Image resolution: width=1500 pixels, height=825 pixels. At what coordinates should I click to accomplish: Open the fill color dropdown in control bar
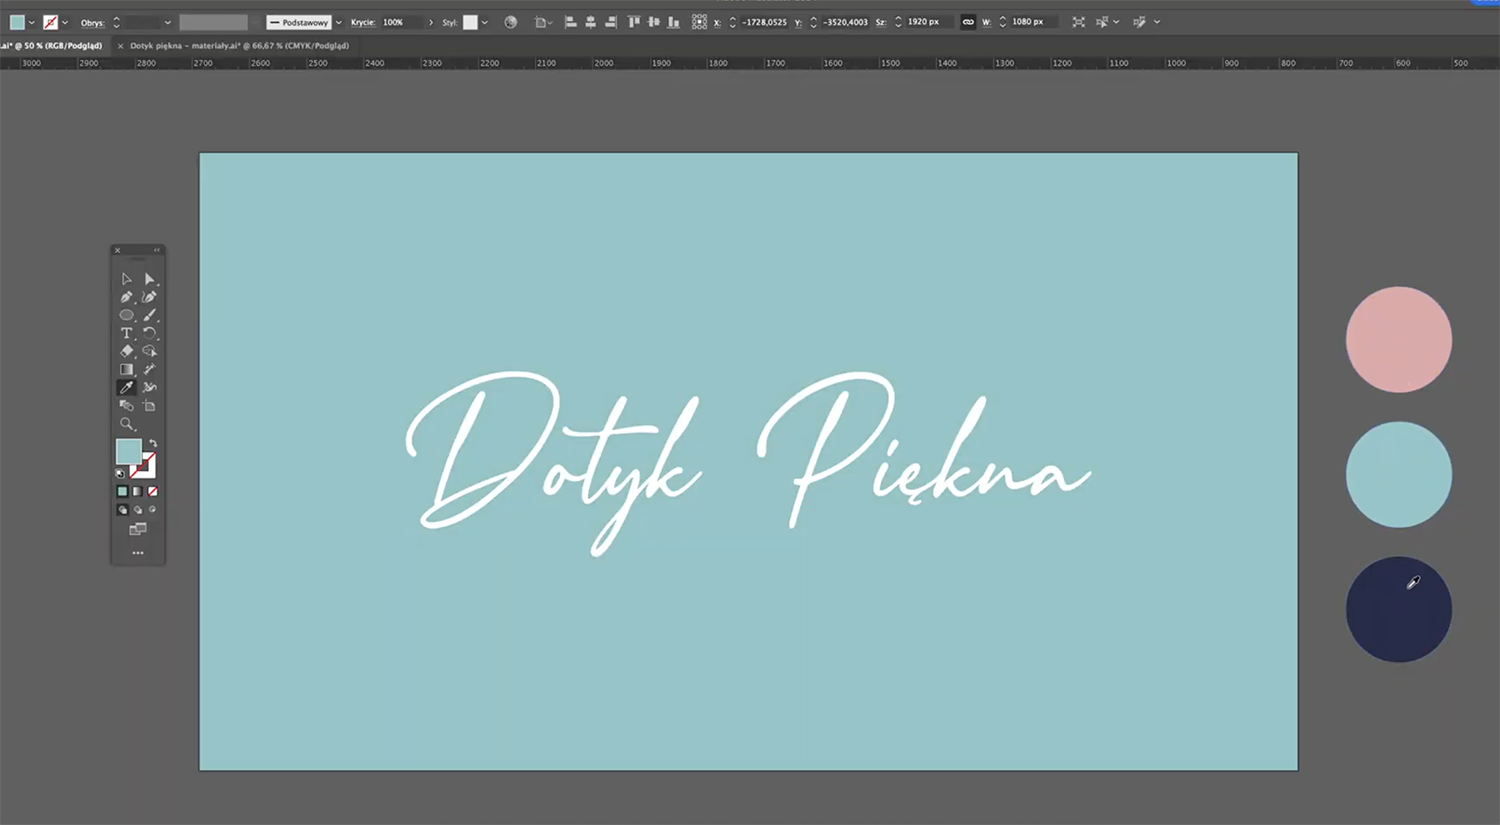tap(31, 22)
